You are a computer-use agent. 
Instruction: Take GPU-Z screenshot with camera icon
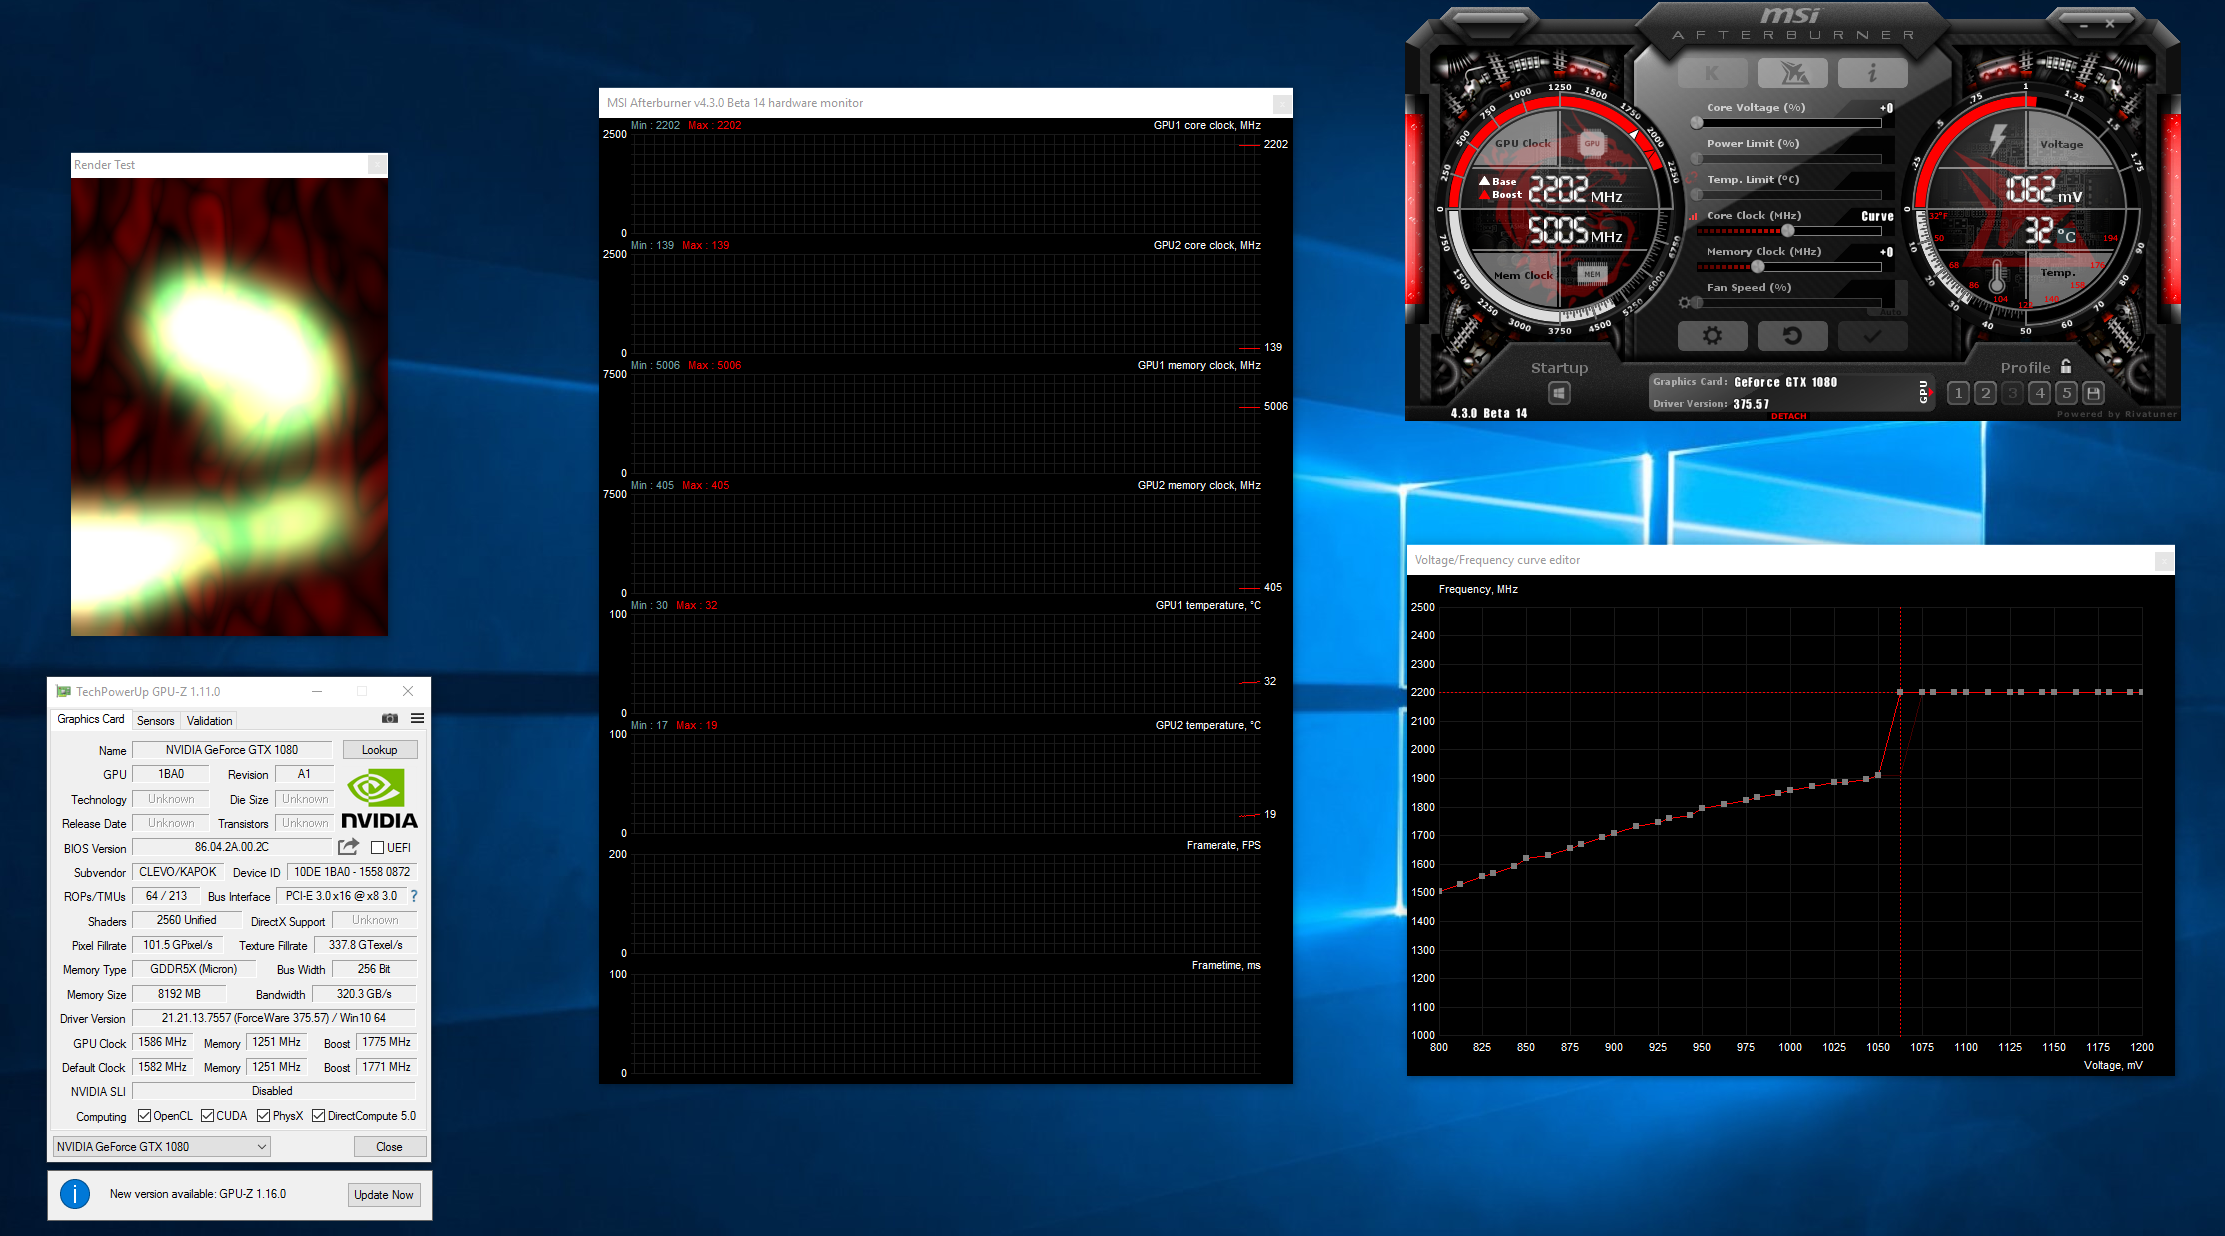(x=390, y=719)
